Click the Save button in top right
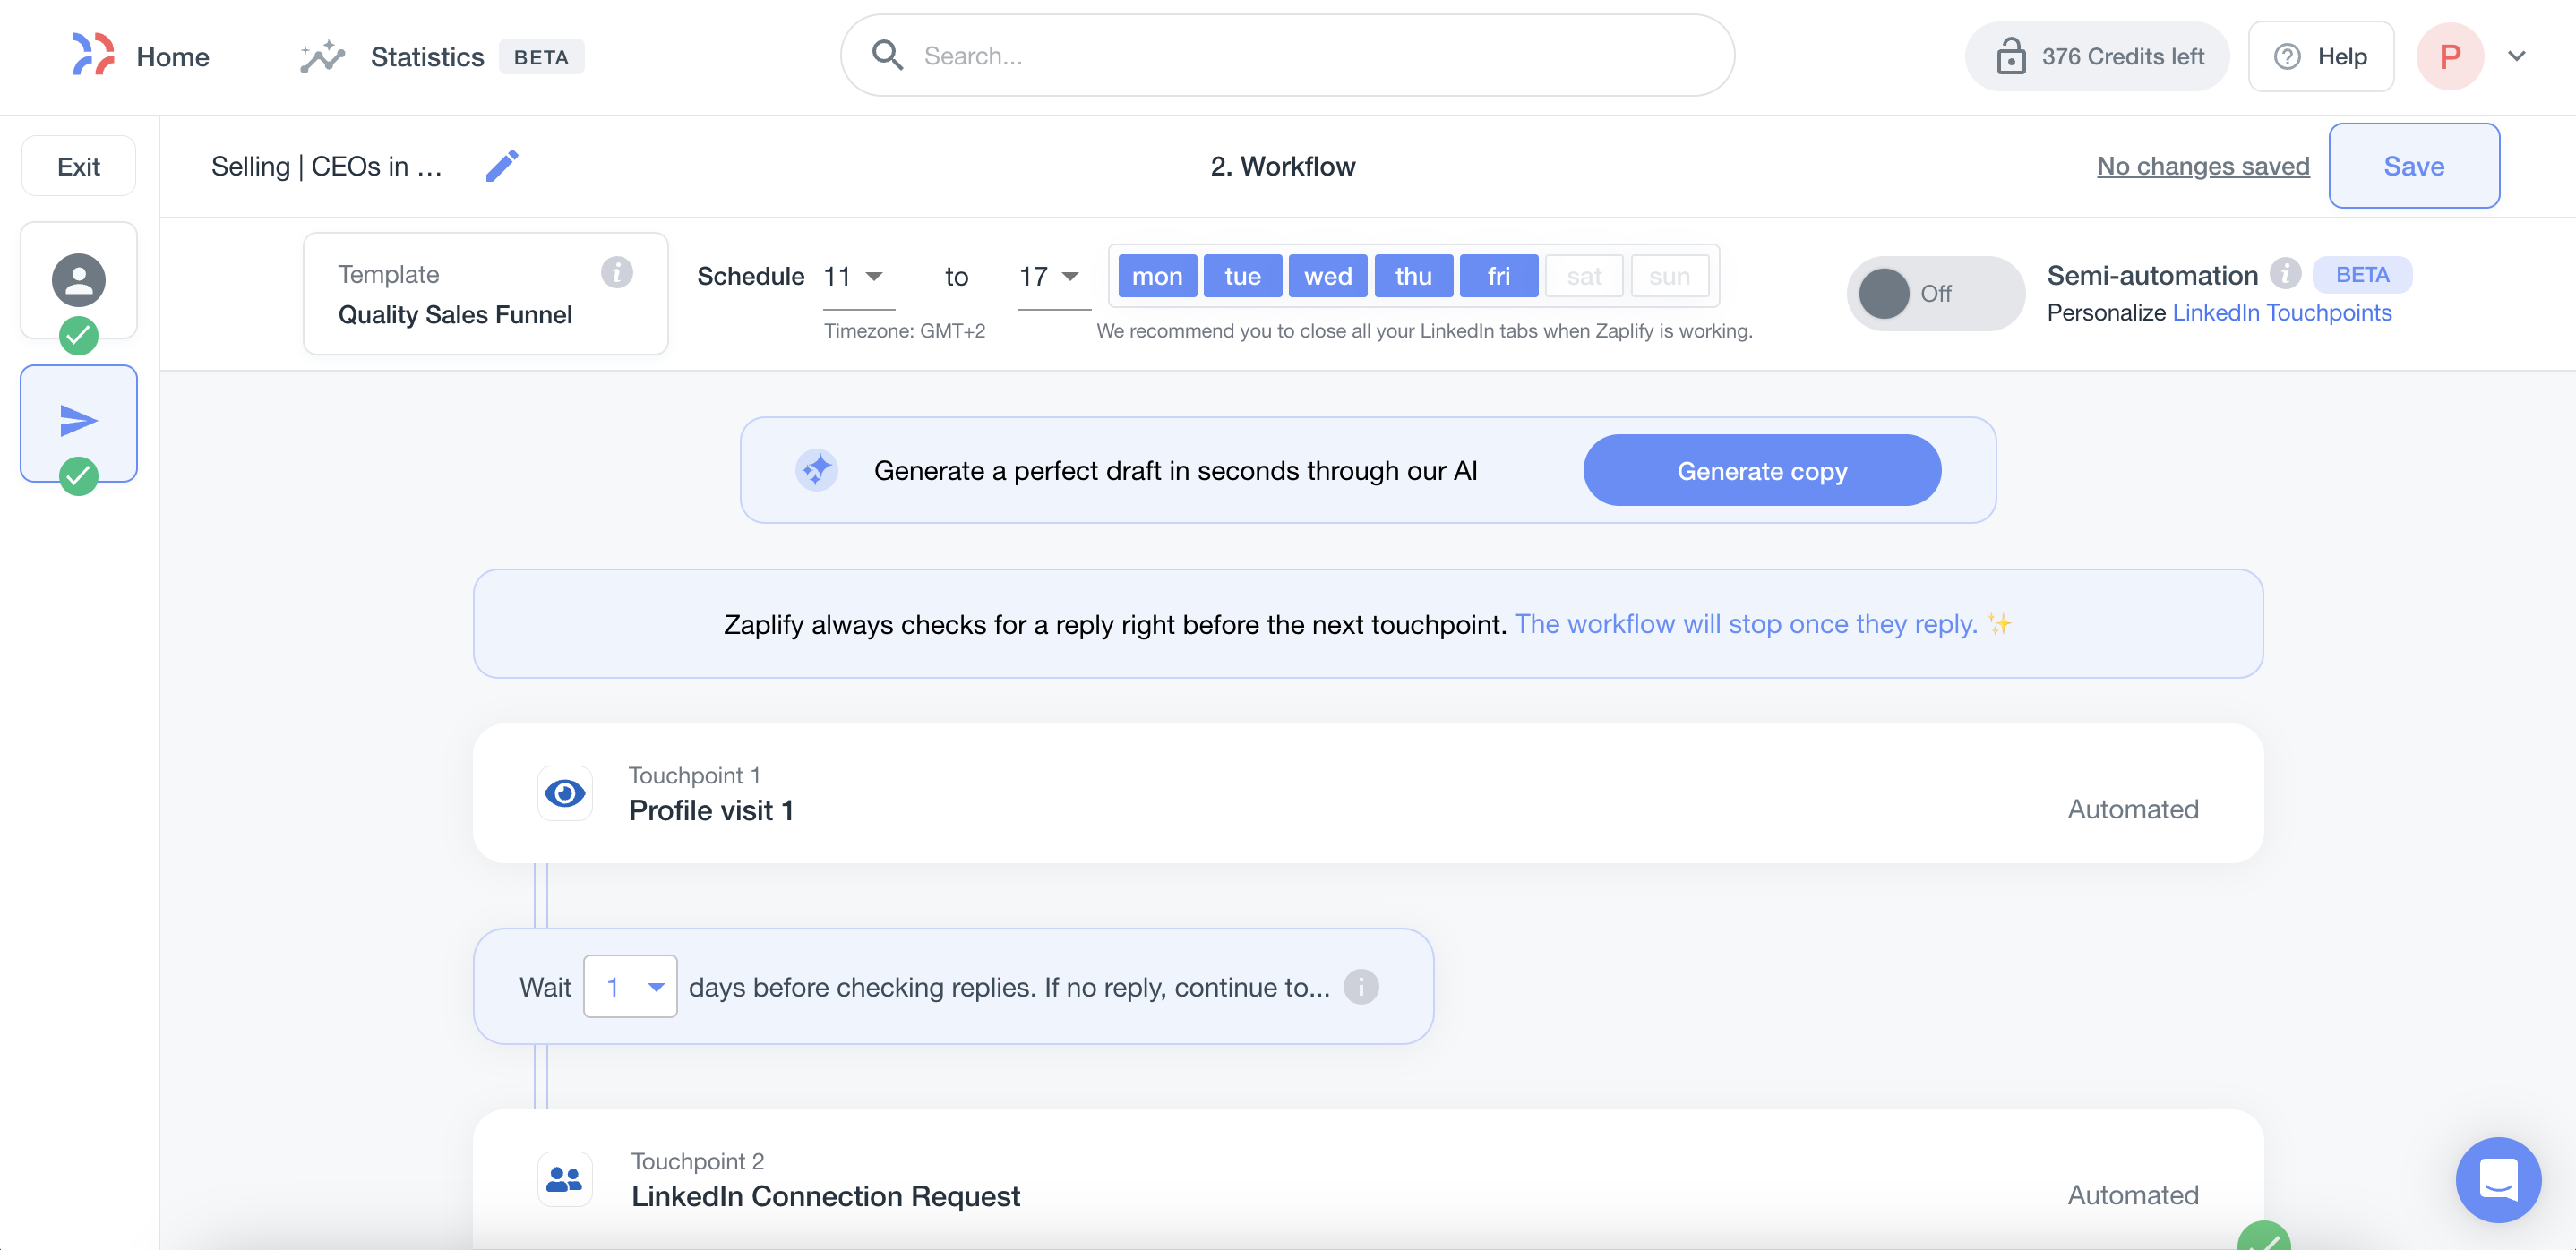This screenshot has height=1250, width=2576. pos(2413,164)
